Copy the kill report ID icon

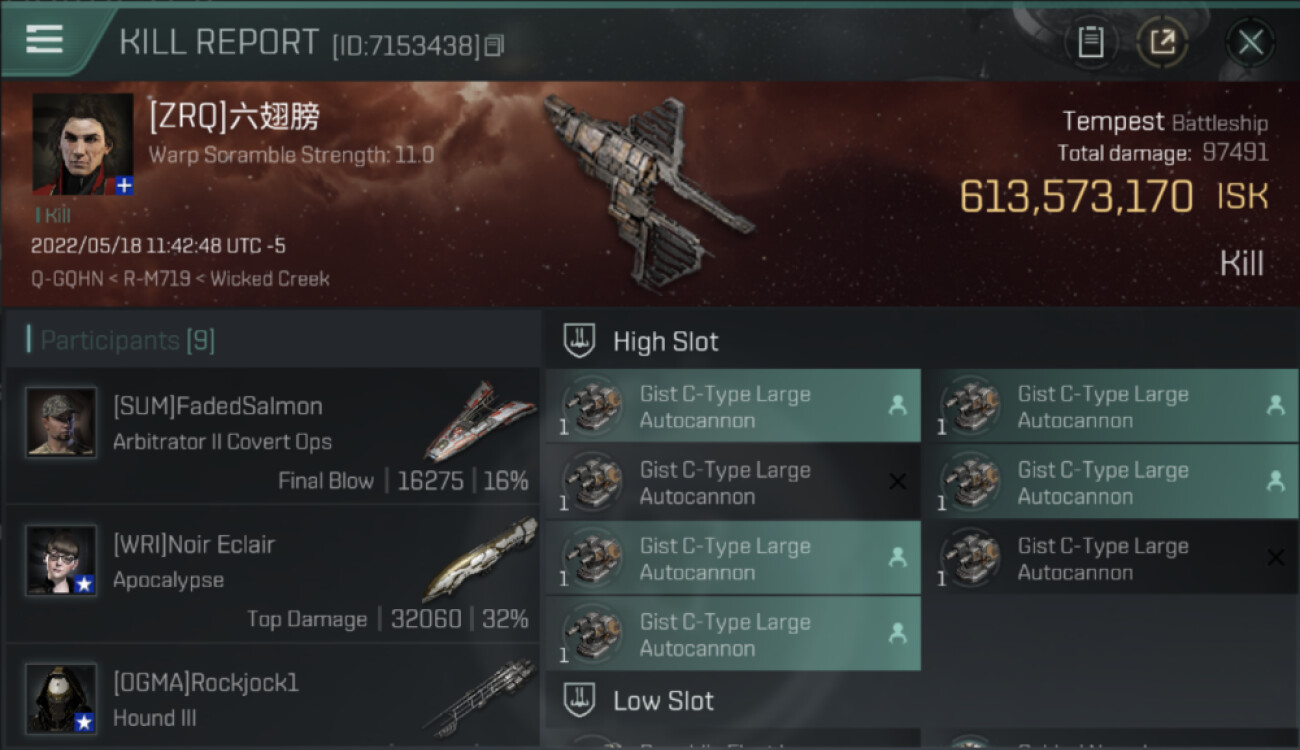click(x=495, y=46)
